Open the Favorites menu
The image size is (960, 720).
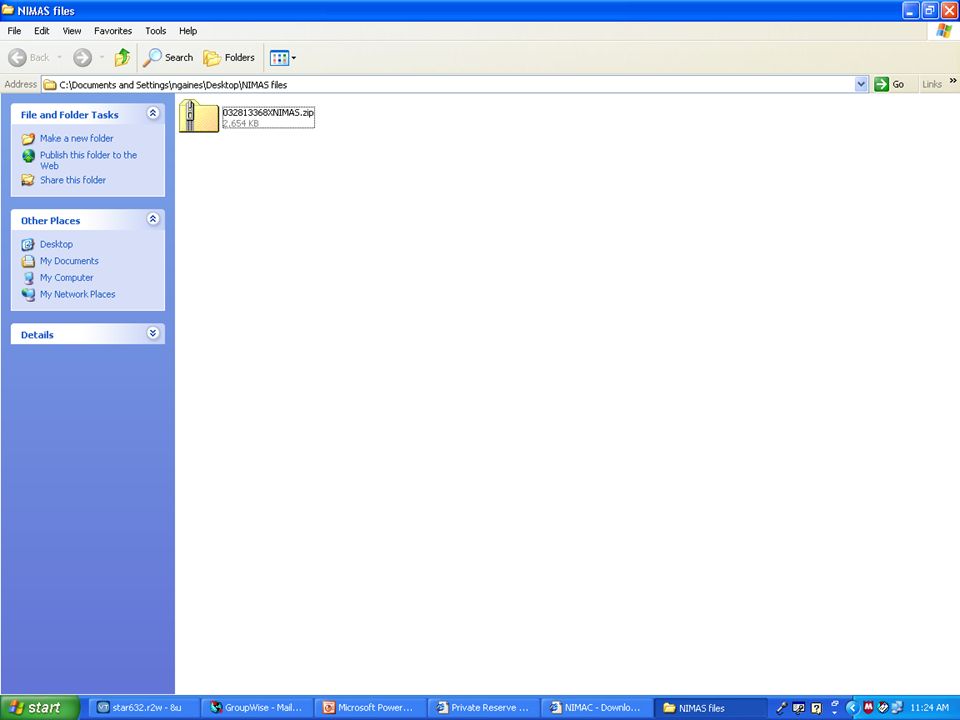point(113,31)
